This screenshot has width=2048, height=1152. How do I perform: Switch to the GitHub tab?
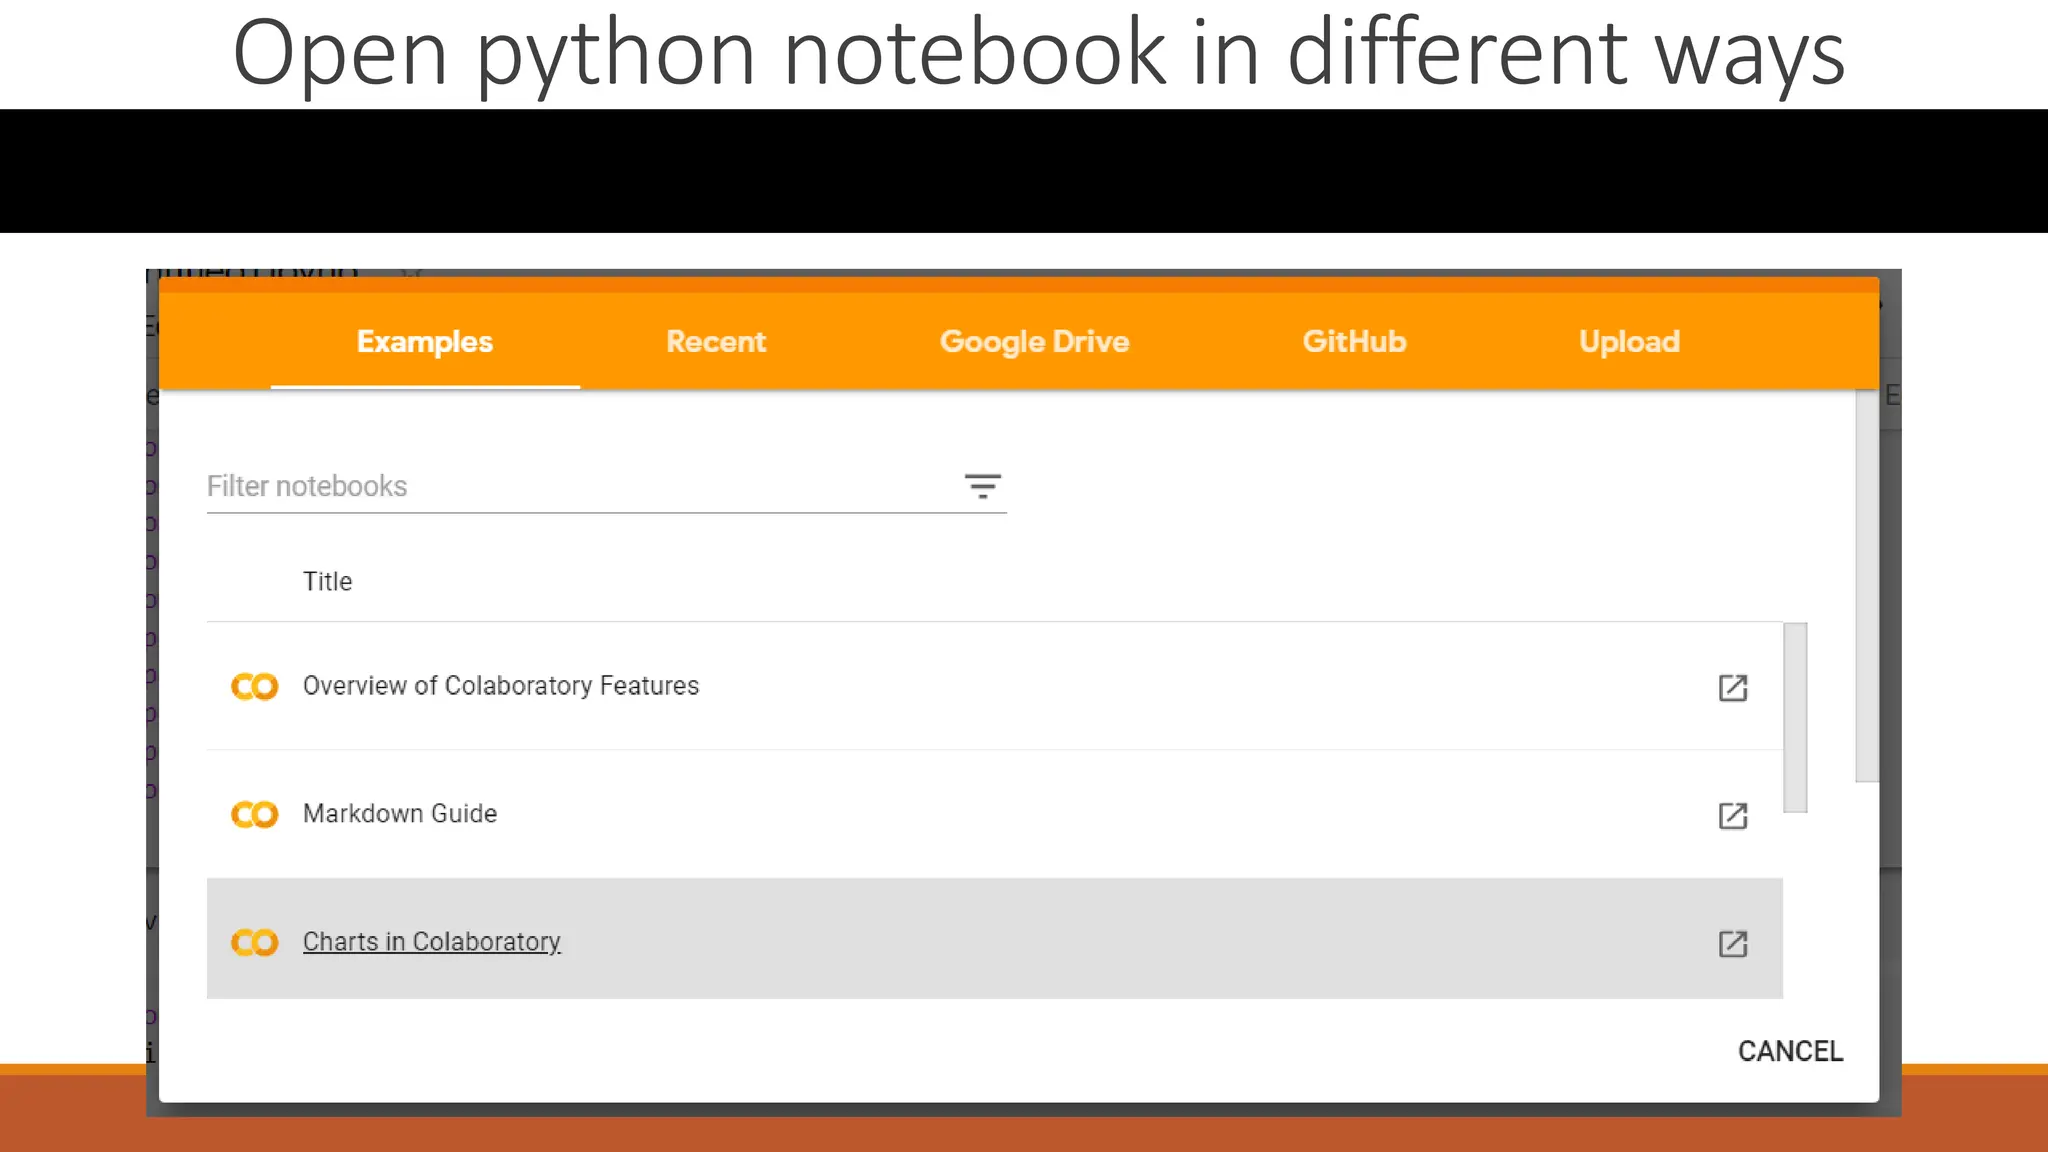1354,342
